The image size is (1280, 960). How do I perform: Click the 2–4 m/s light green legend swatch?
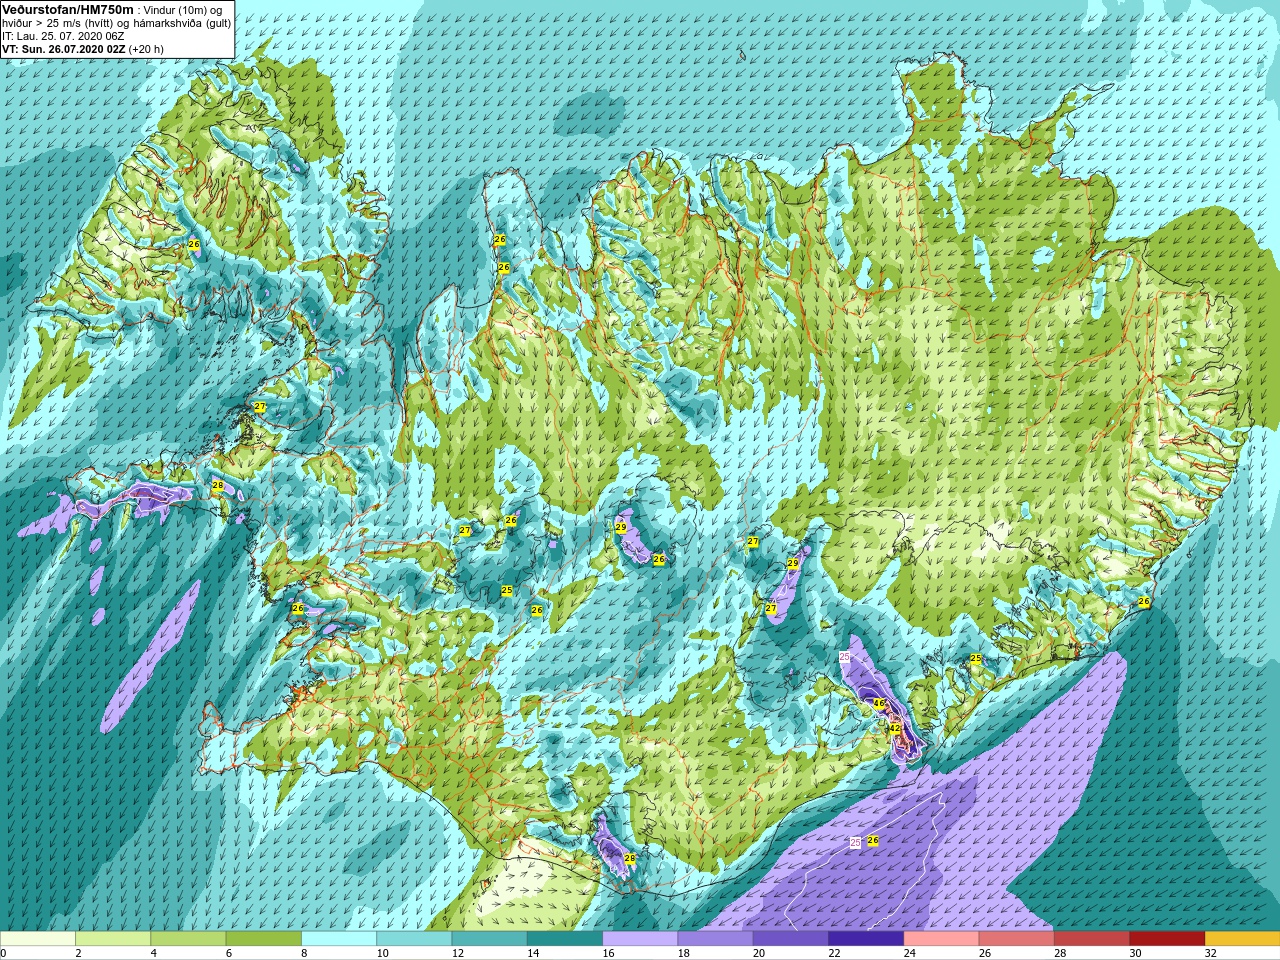113,938
